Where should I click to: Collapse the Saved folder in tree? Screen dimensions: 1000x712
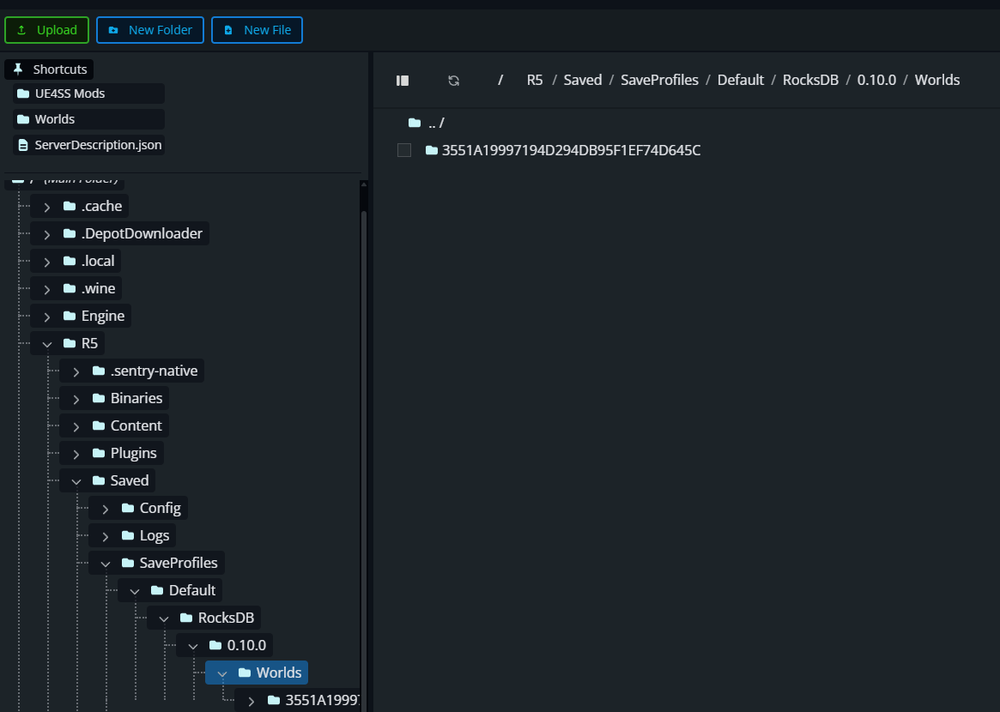pyautogui.click(x=77, y=480)
